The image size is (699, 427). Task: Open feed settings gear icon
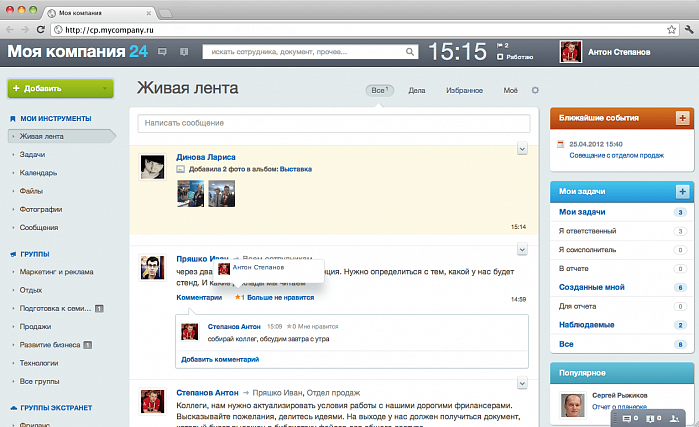click(535, 90)
